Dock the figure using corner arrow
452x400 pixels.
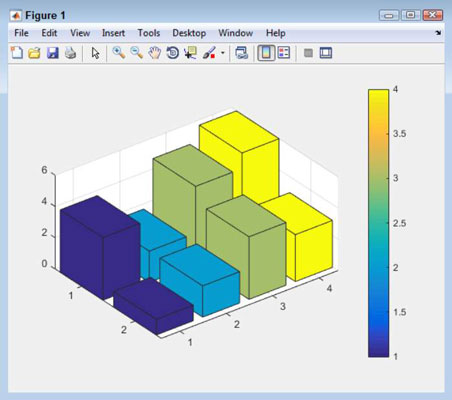438,33
